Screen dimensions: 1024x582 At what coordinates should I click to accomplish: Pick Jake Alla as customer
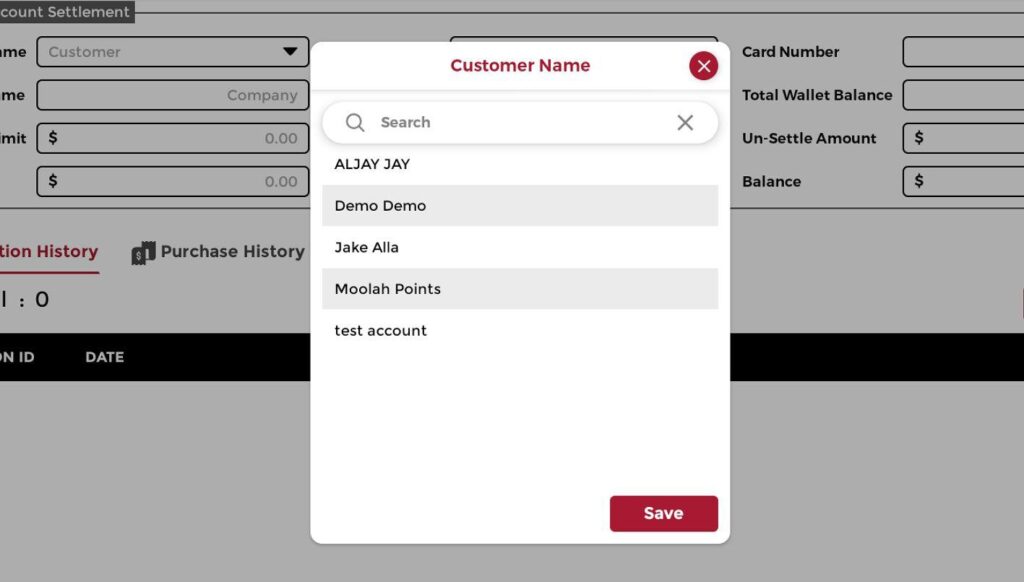pos(366,247)
